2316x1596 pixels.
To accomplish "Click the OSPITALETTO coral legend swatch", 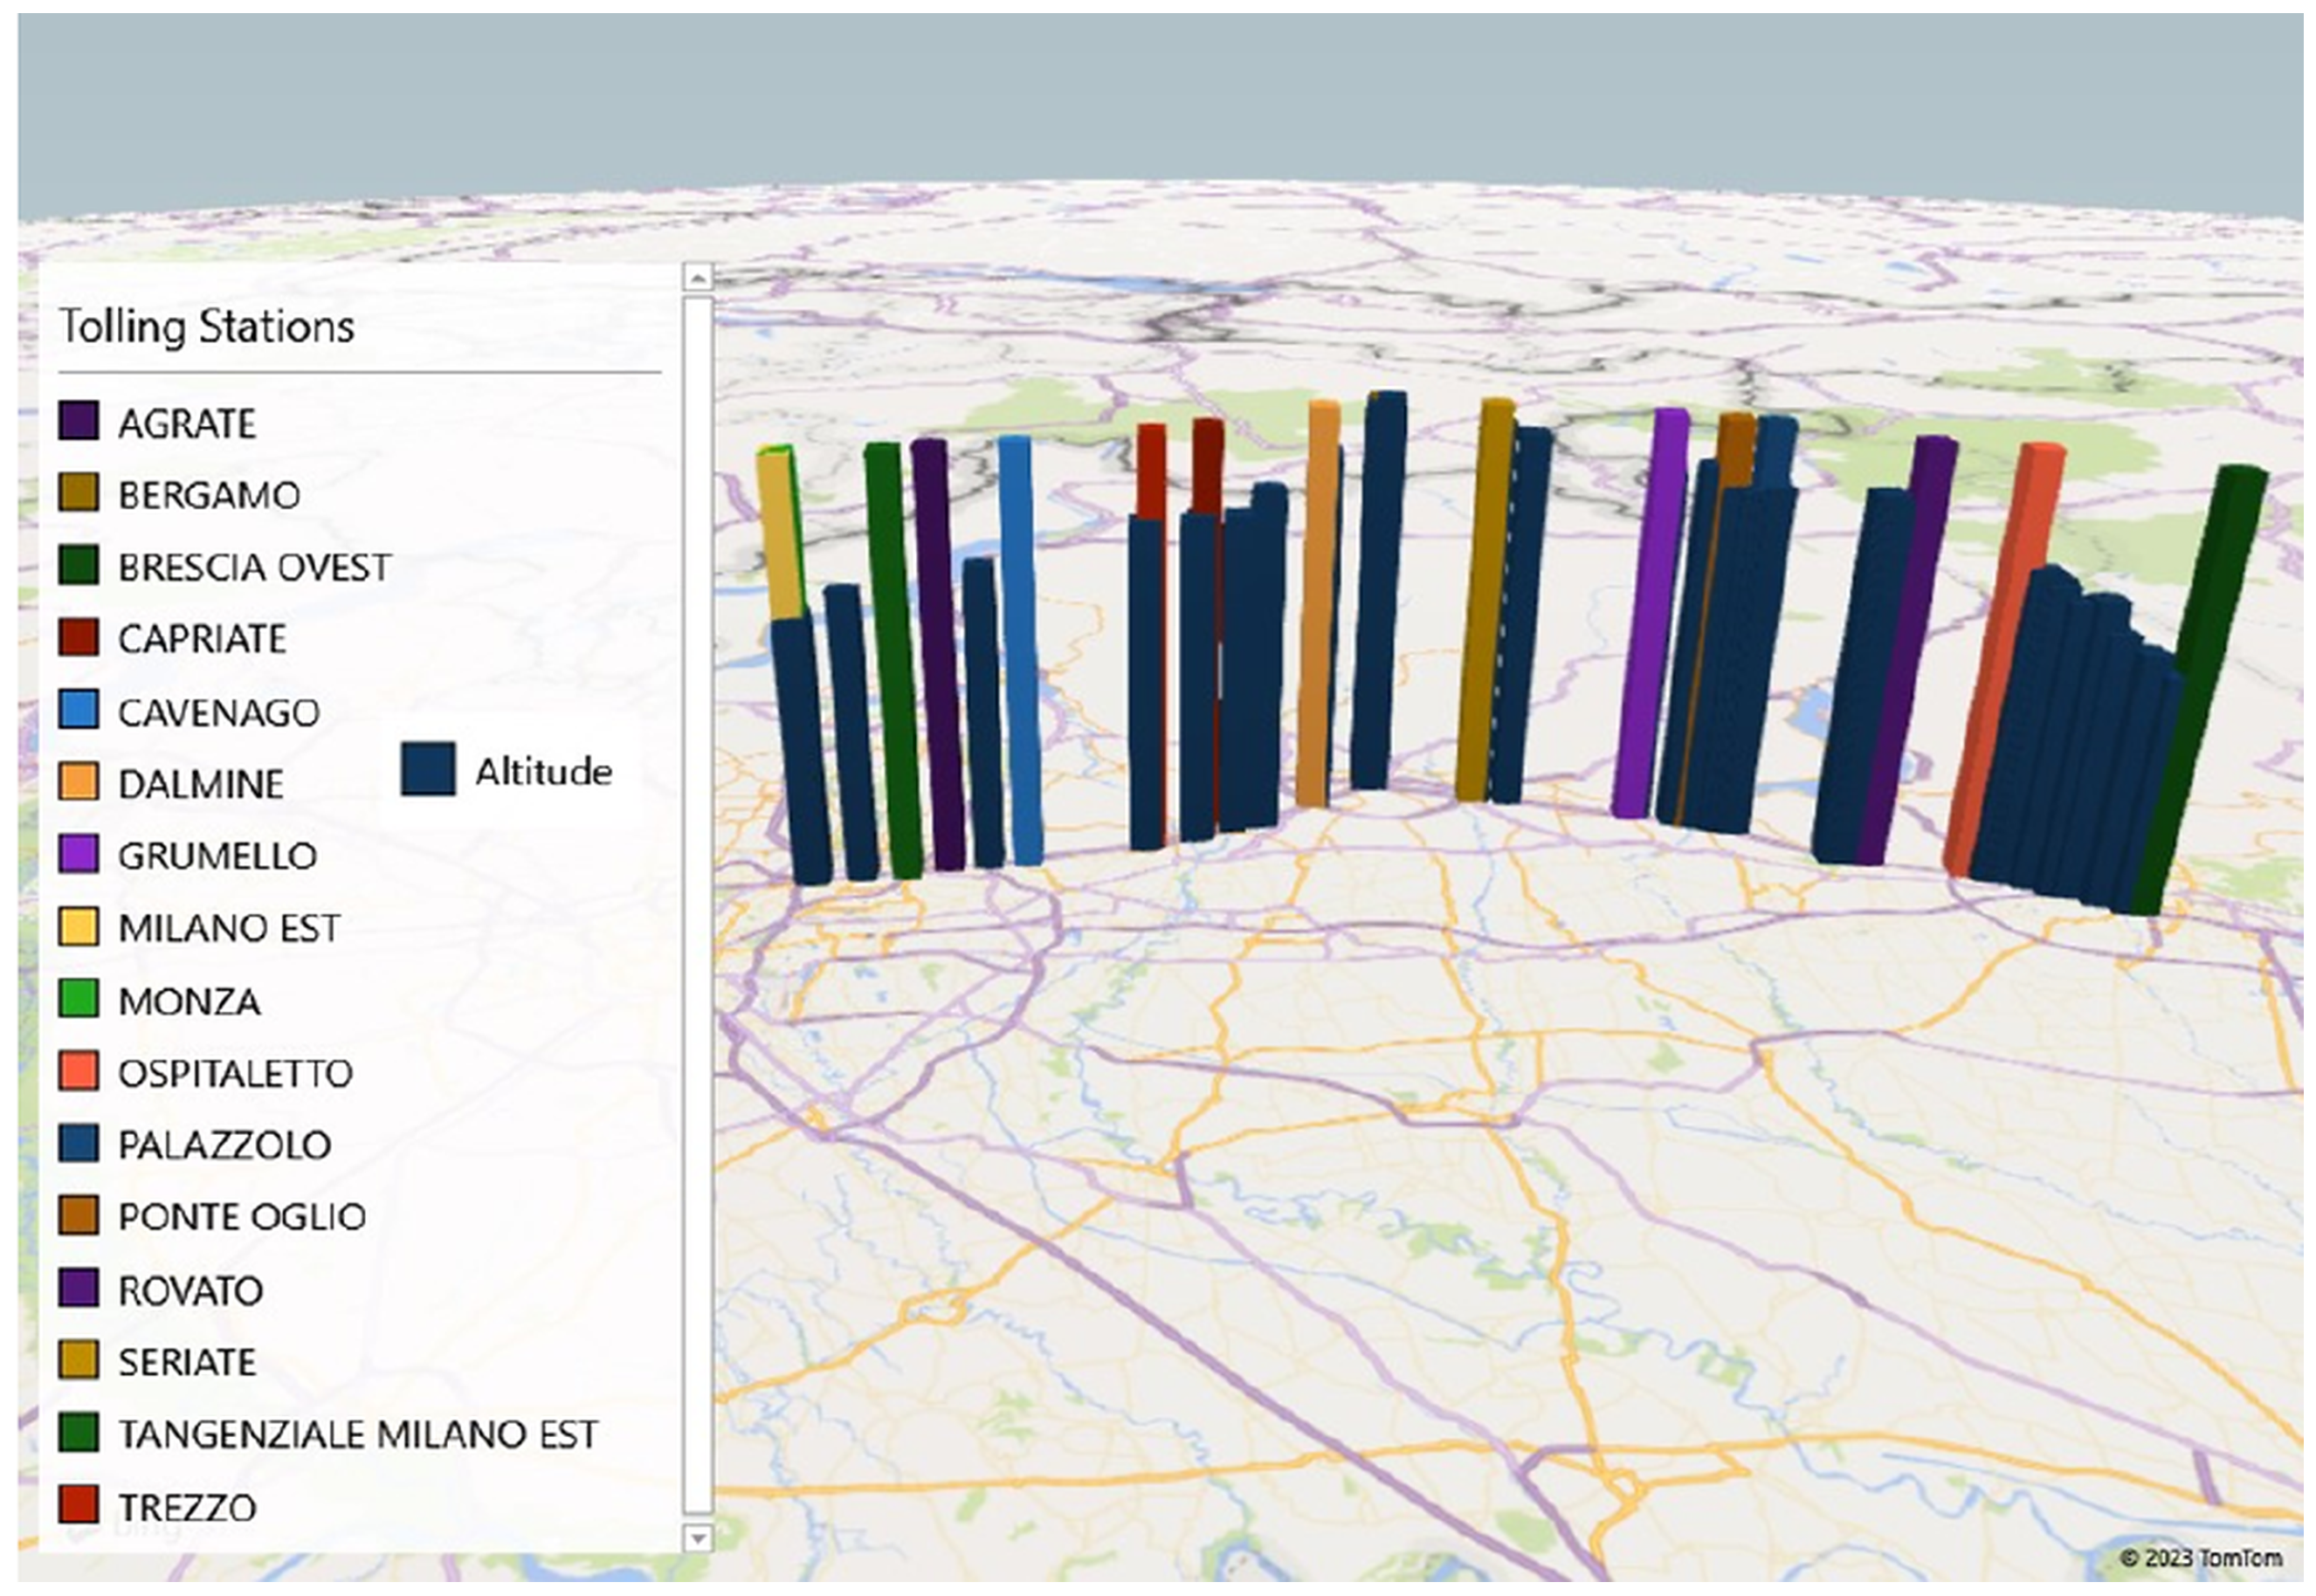I will click(79, 1071).
